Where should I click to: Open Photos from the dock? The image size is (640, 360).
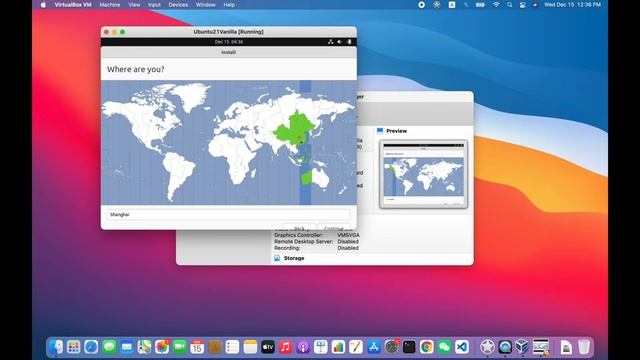[x=162, y=347]
